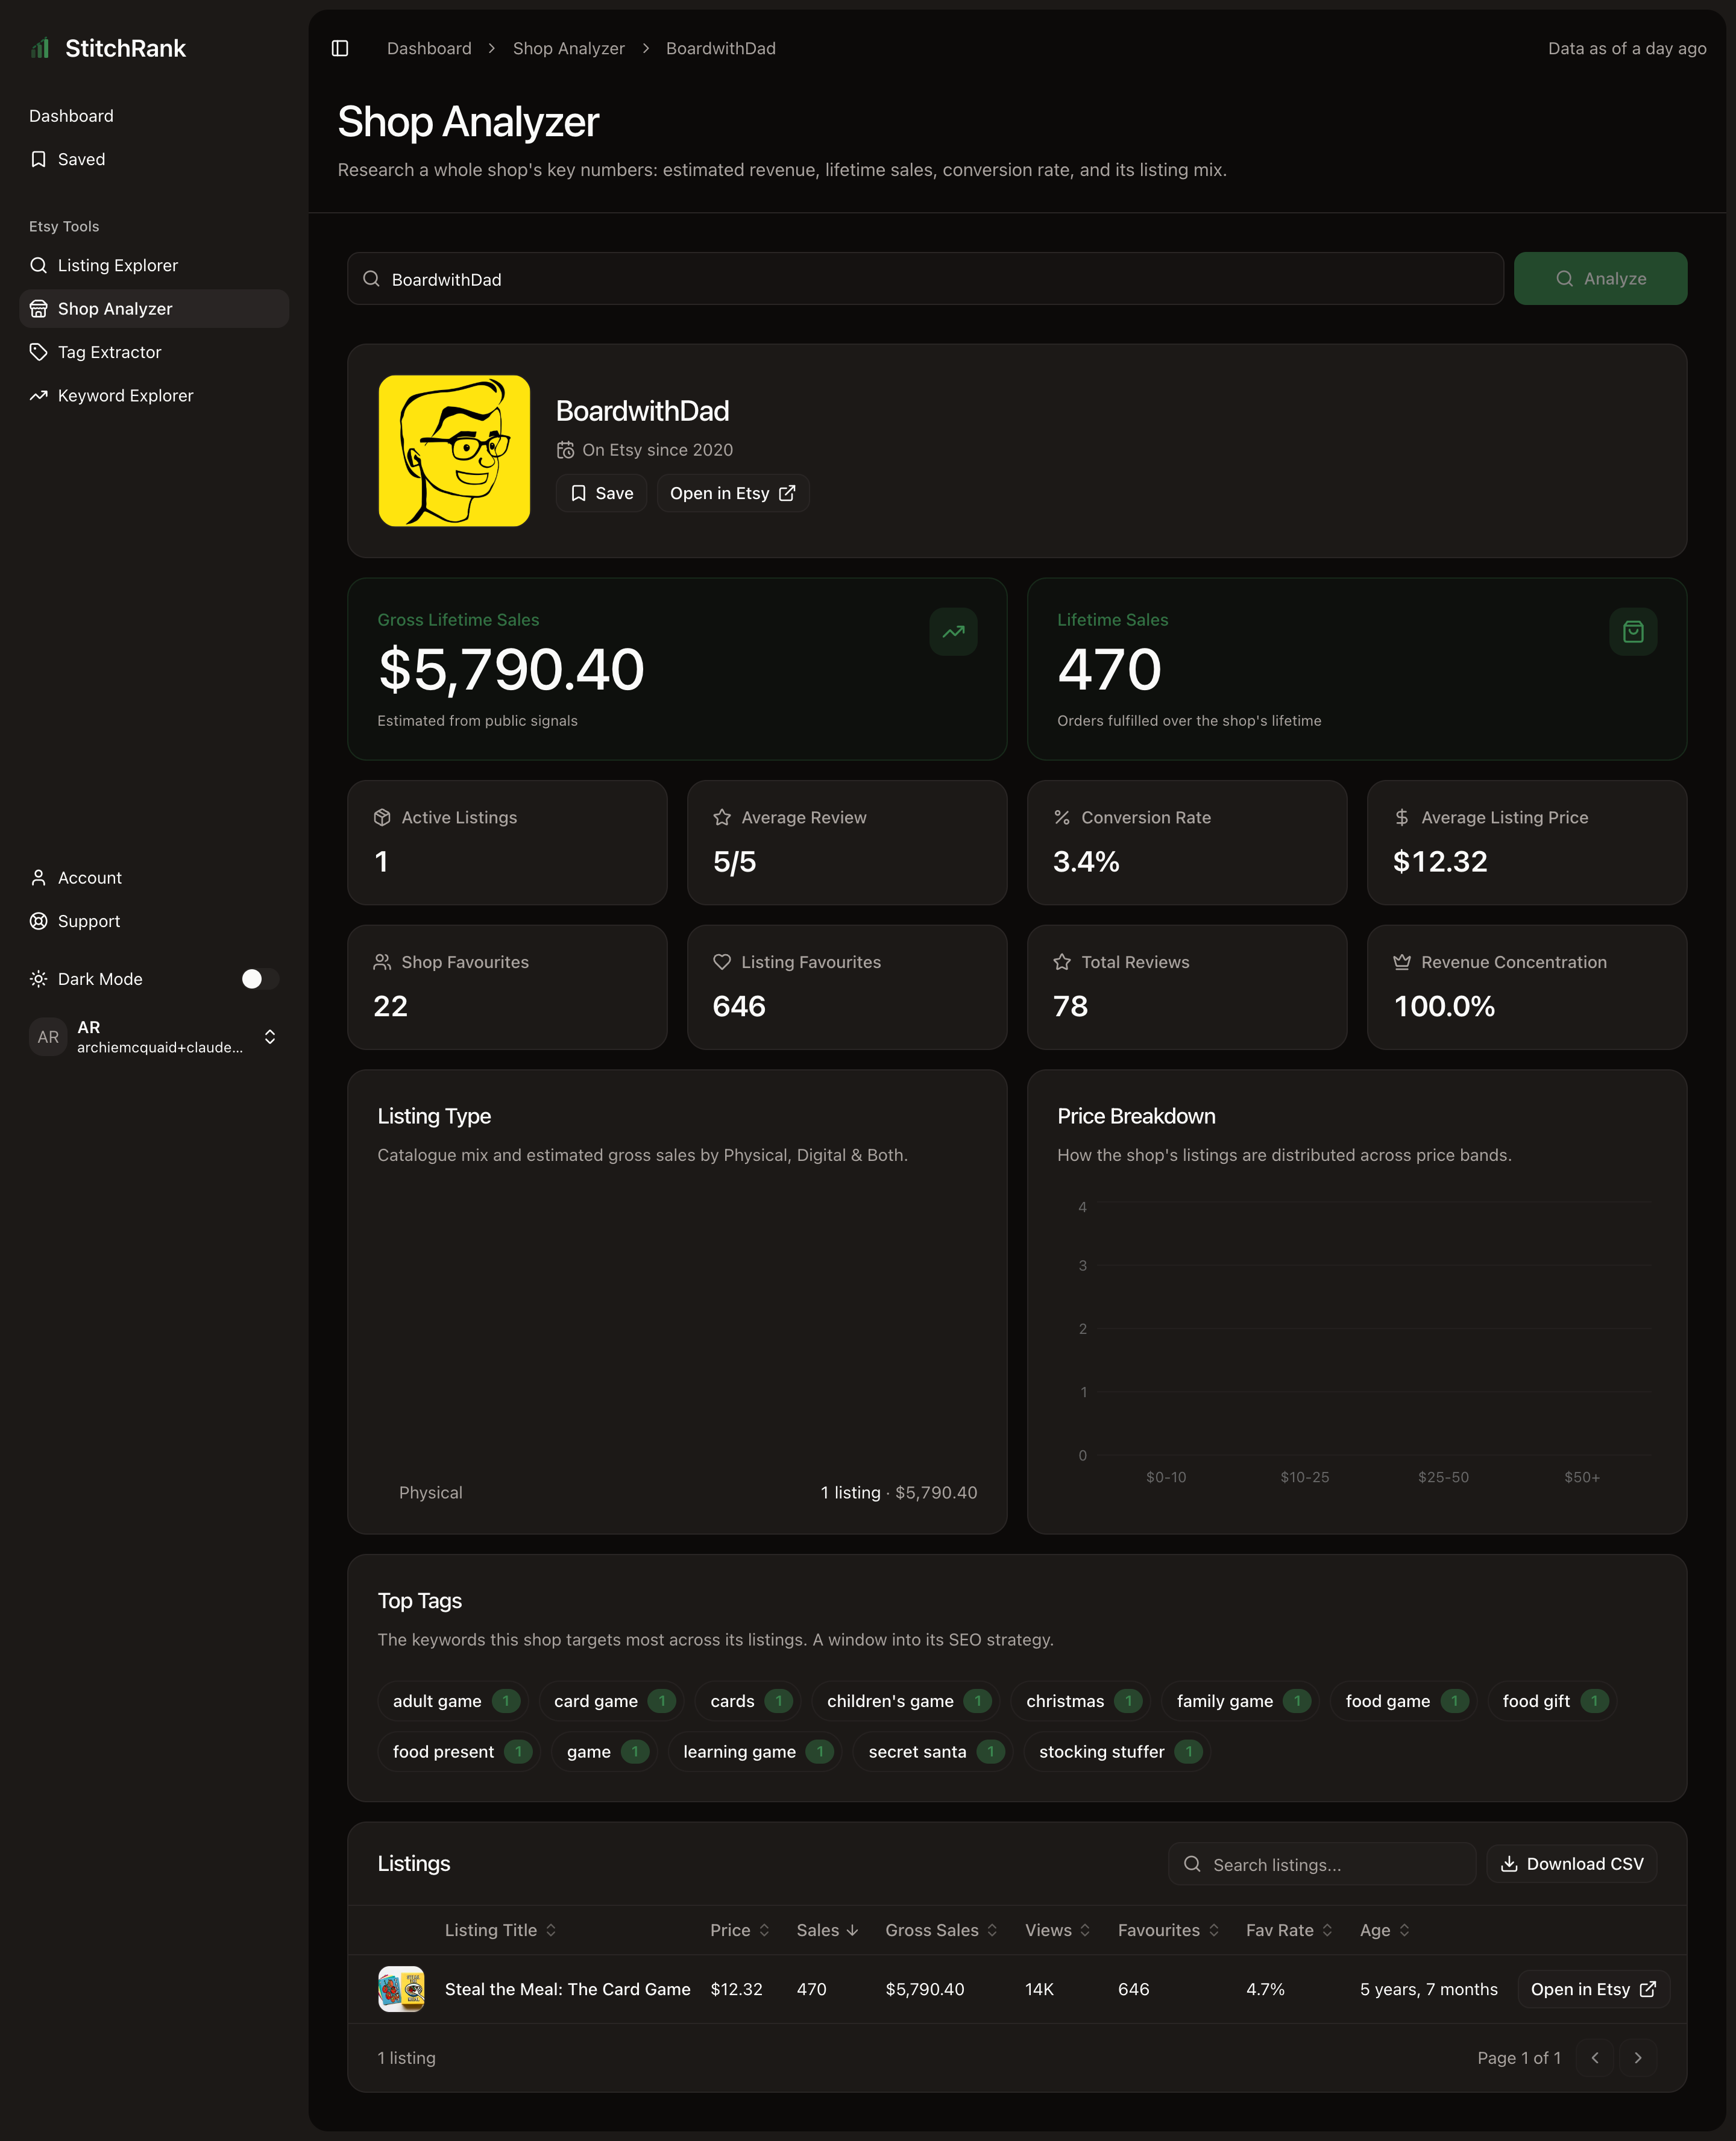Toggle the Dark Mode switch
1736x2141 pixels.
point(260,979)
